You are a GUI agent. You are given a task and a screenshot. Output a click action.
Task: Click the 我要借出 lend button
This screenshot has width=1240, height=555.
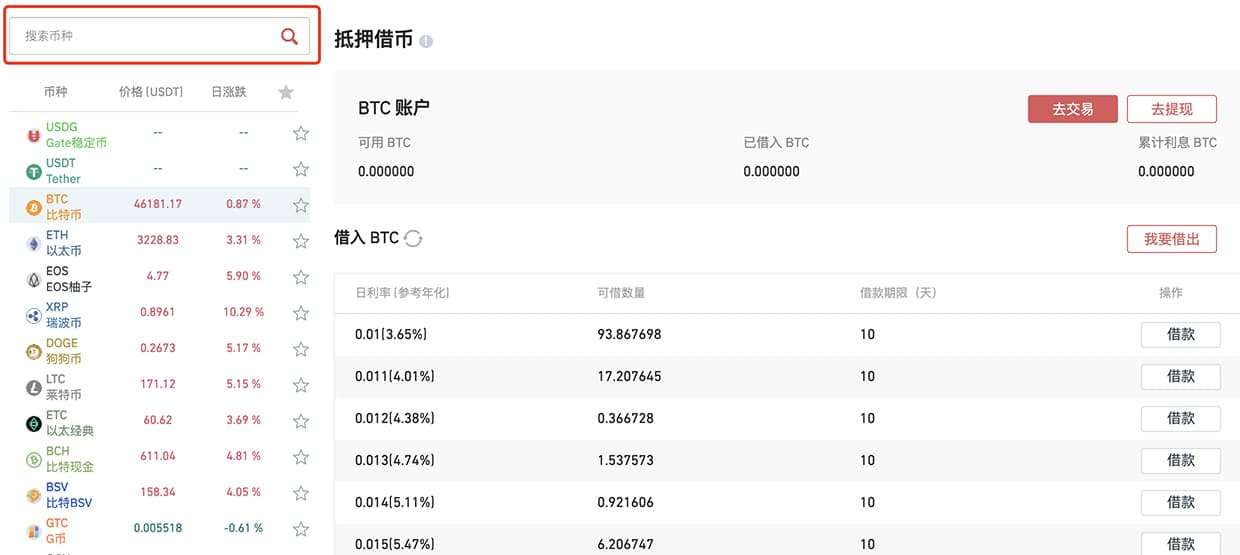click(x=1172, y=239)
